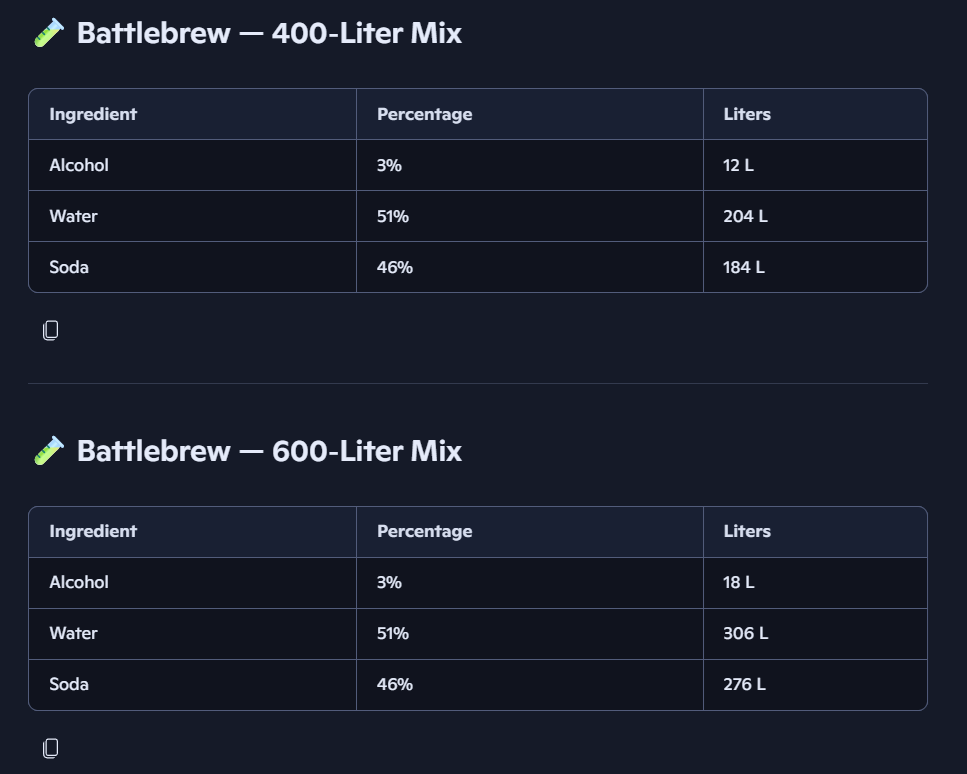The image size is (967, 774).
Task: Click Liters header in 400-Liter table
Action: click(747, 114)
